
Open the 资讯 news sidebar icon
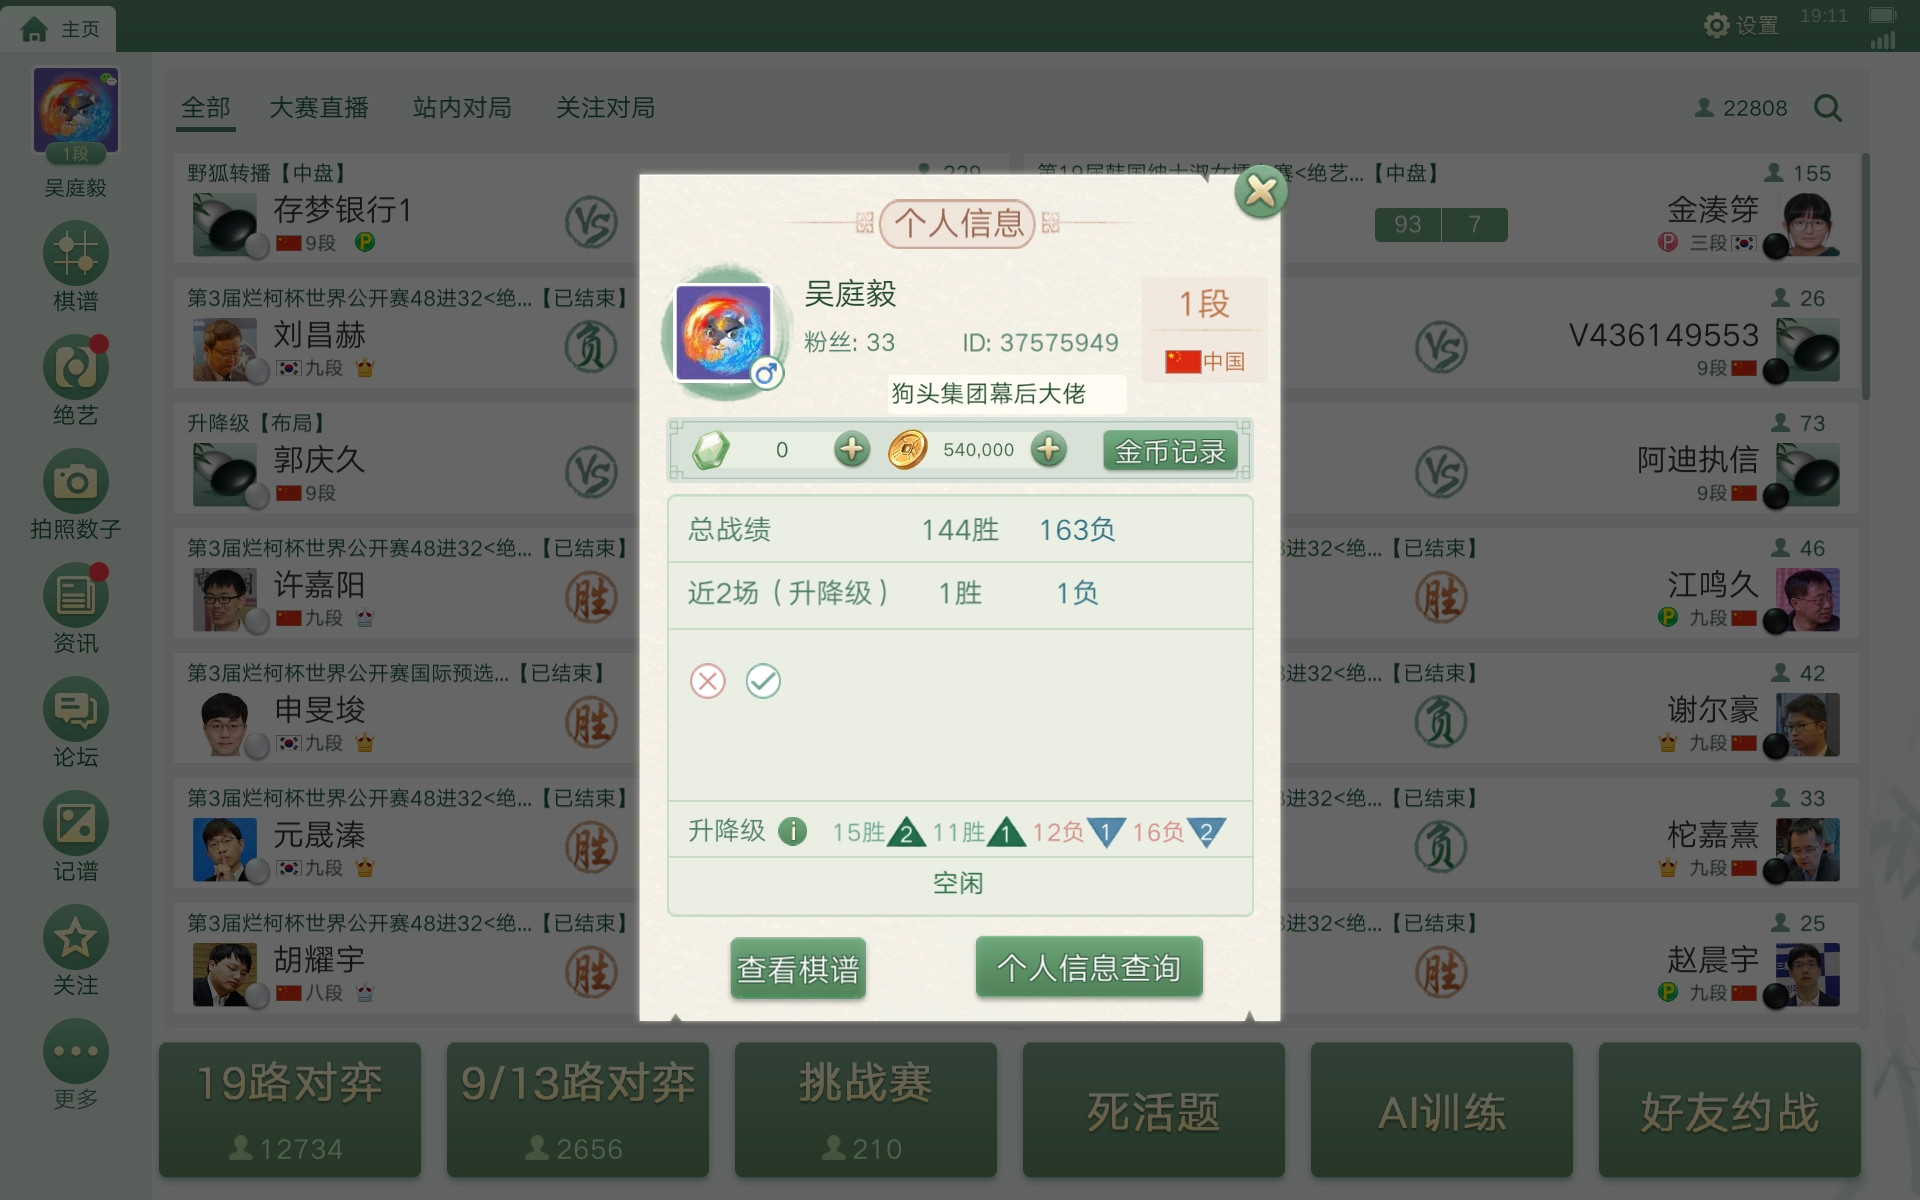75,595
